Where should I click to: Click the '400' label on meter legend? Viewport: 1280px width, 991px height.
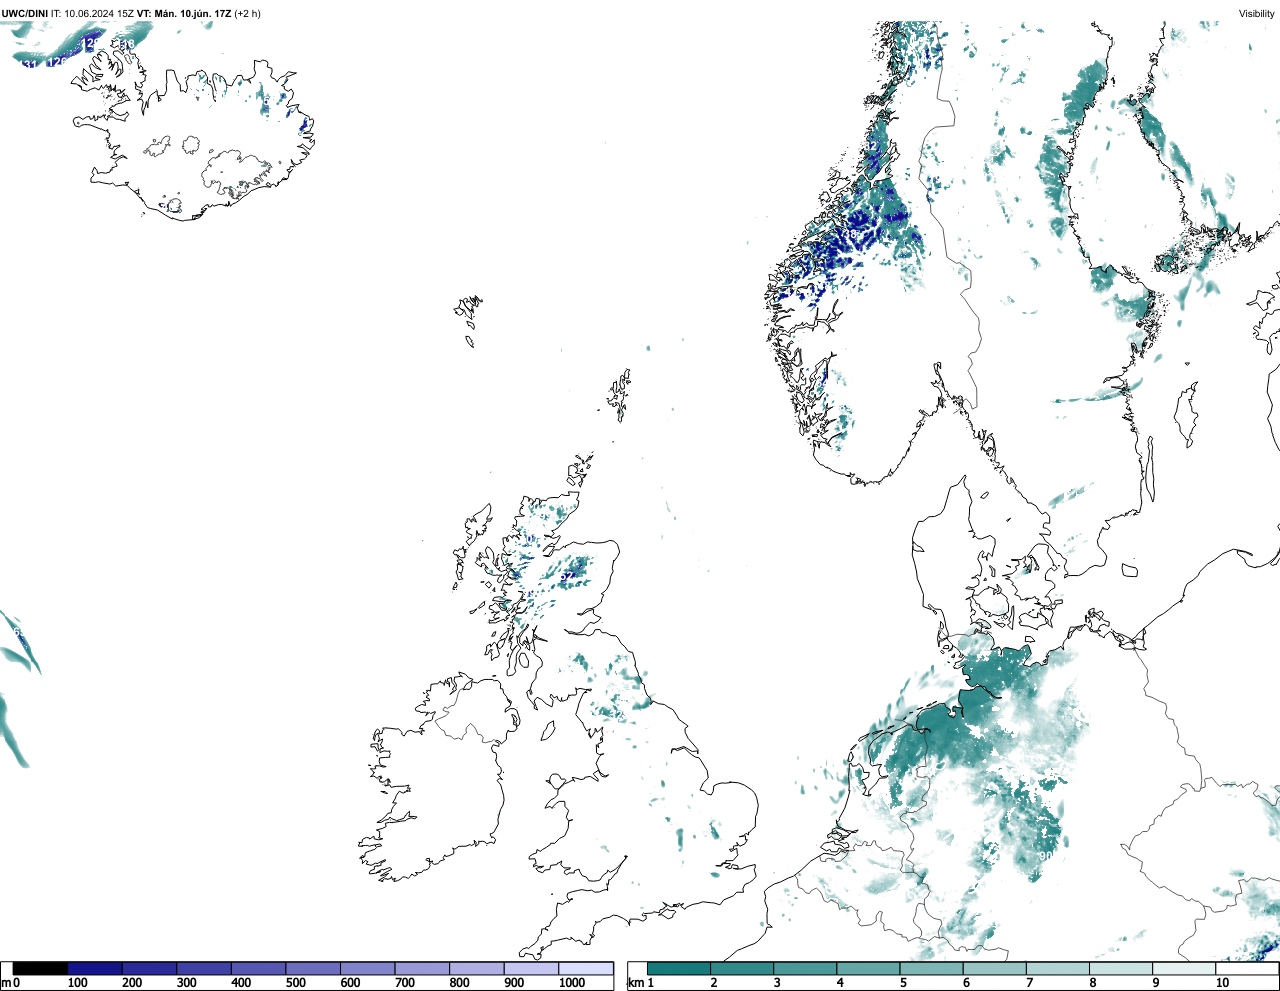click(x=241, y=983)
